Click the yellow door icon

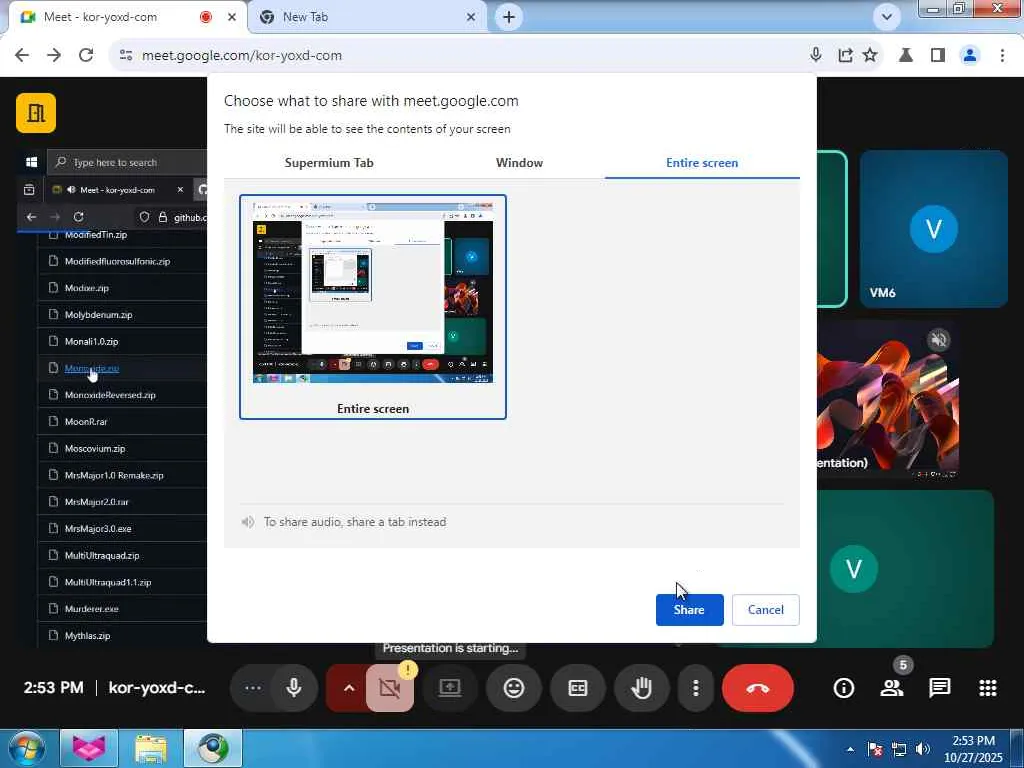36,113
